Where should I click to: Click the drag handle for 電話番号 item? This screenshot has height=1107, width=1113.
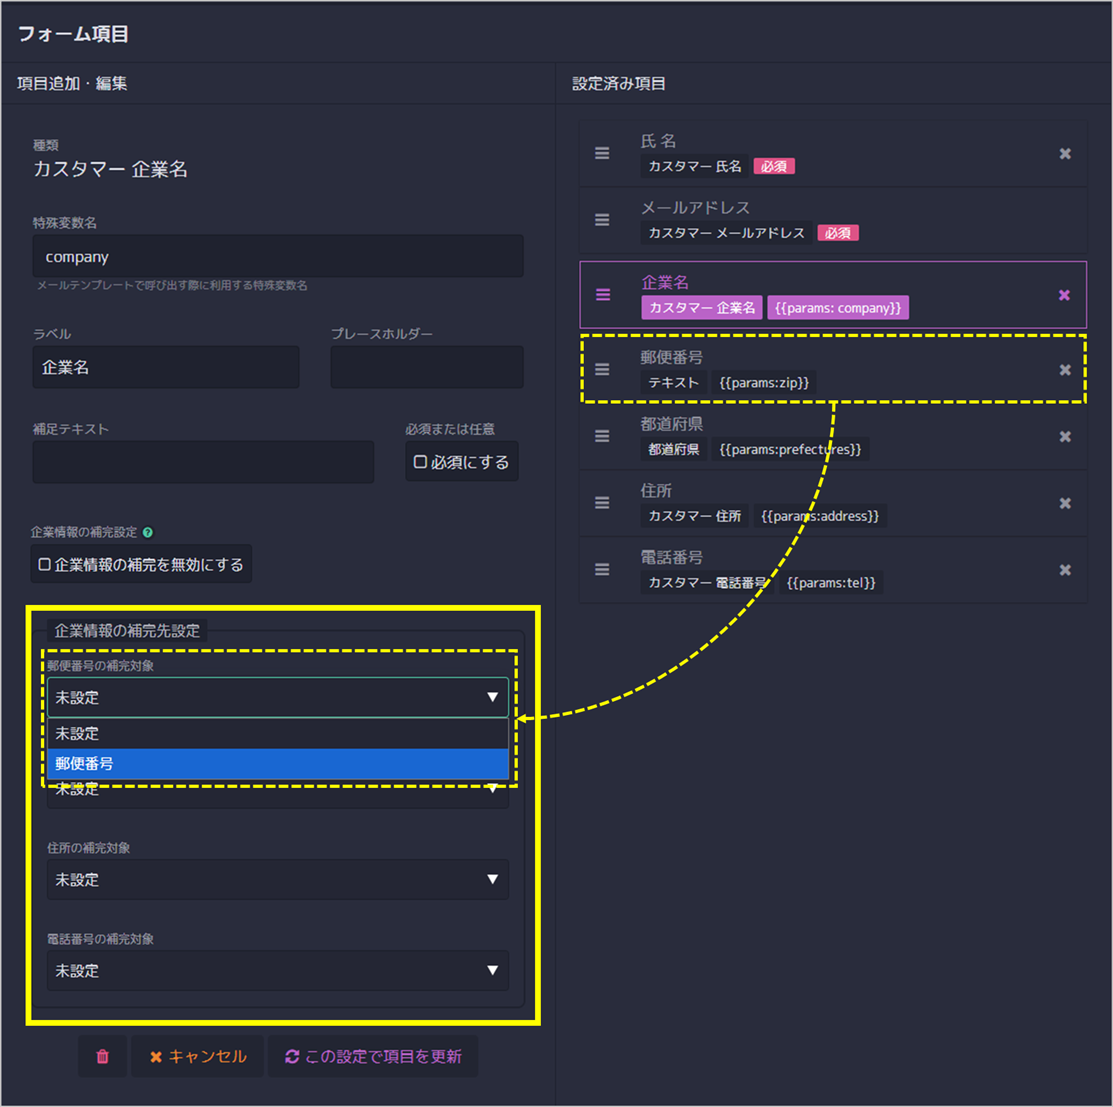point(602,570)
